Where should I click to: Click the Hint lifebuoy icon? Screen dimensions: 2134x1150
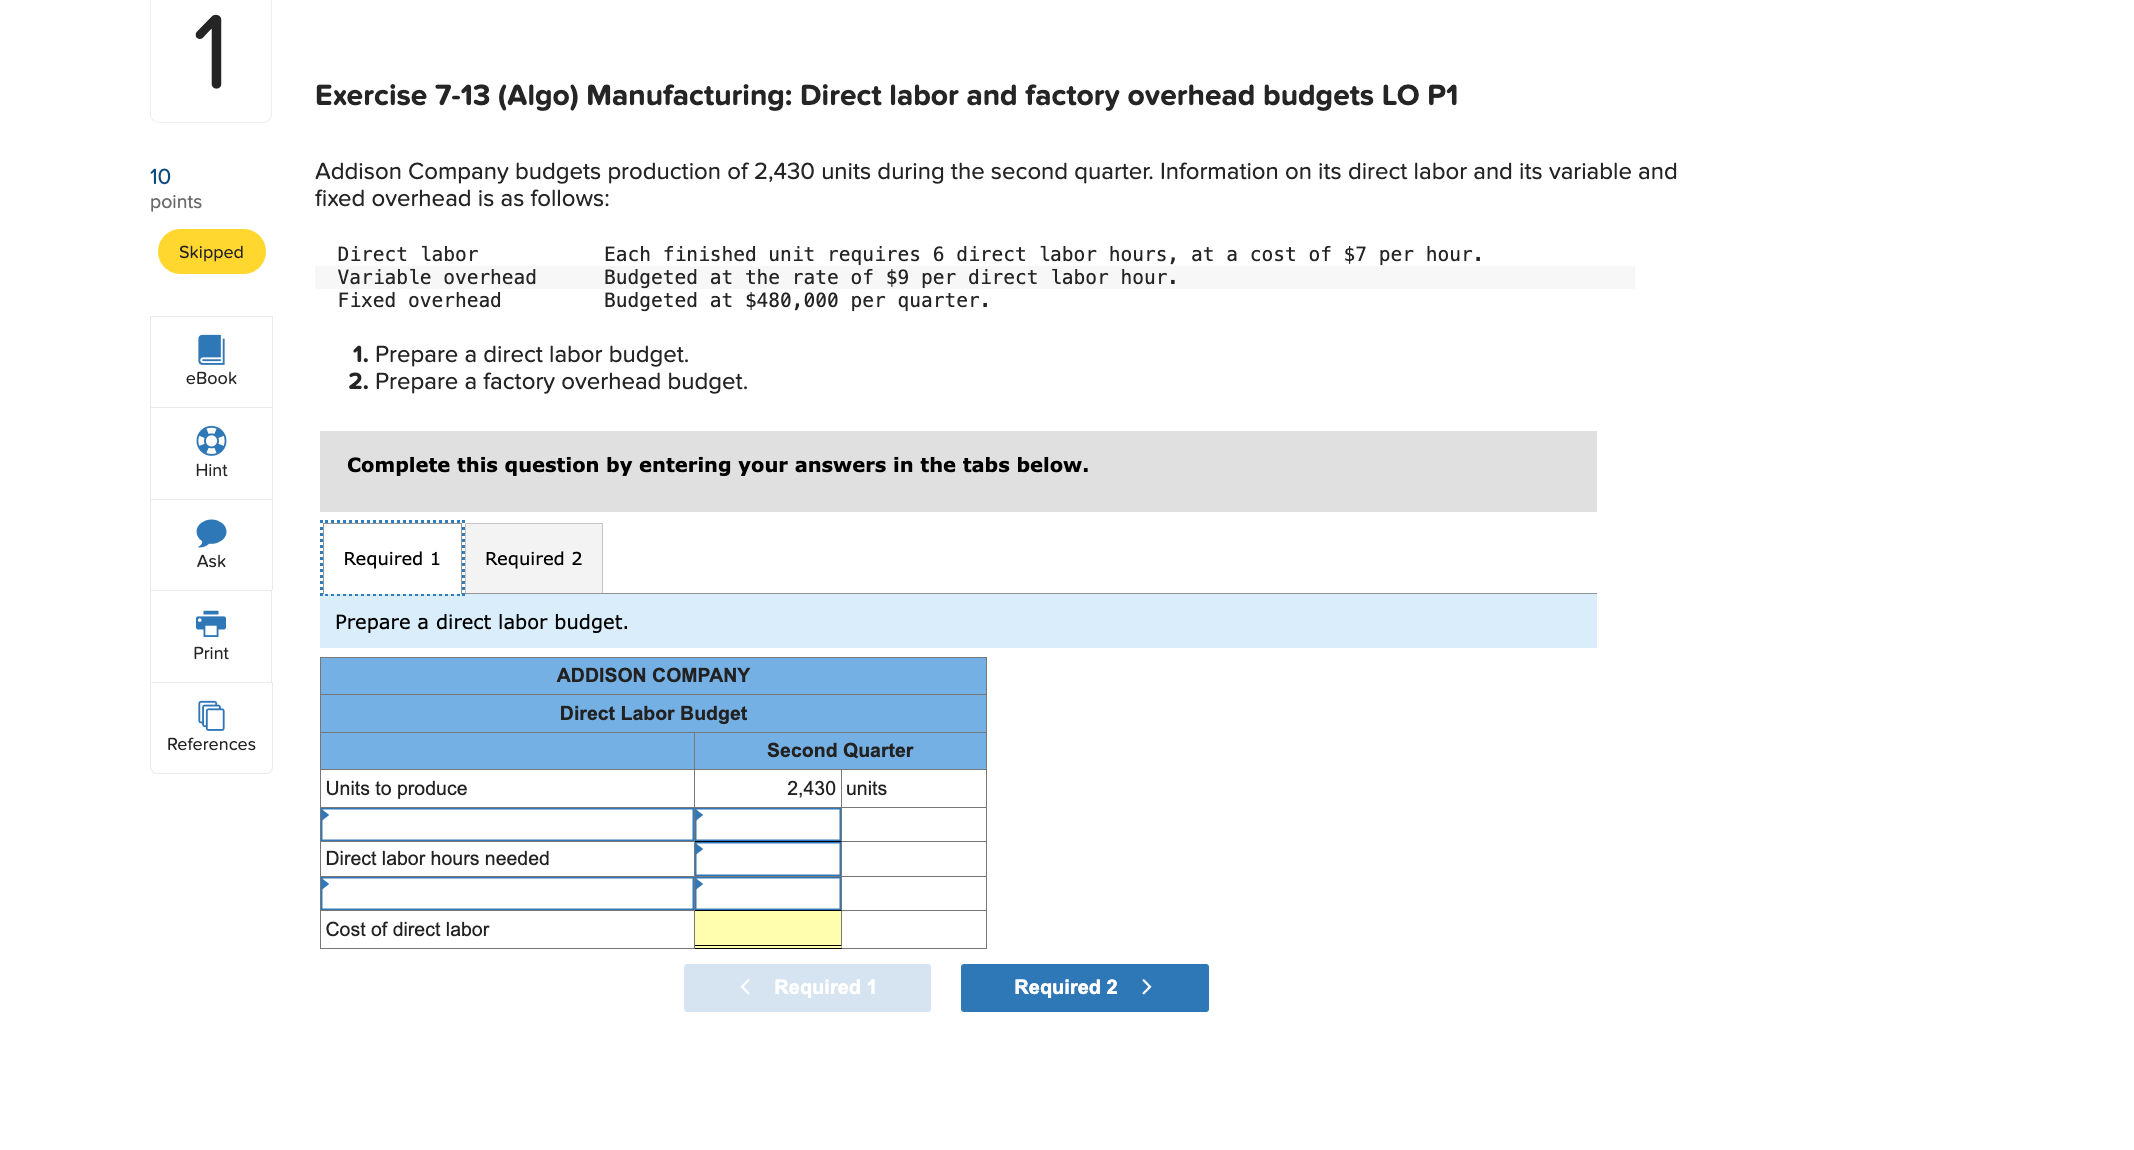(211, 441)
